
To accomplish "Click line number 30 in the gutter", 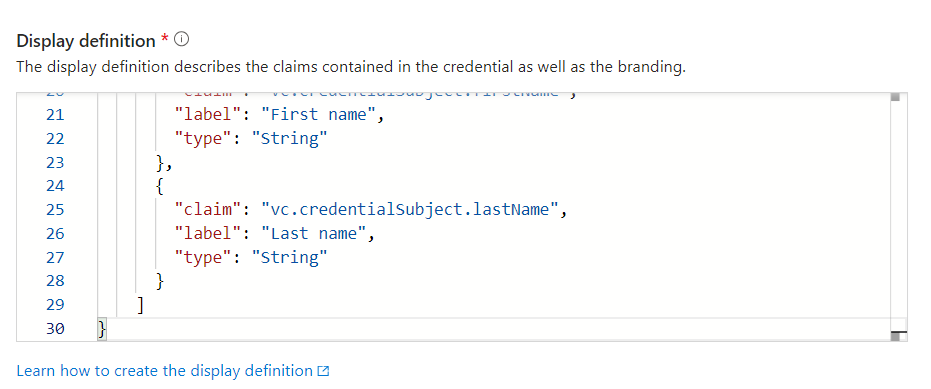I will coord(55,328).
